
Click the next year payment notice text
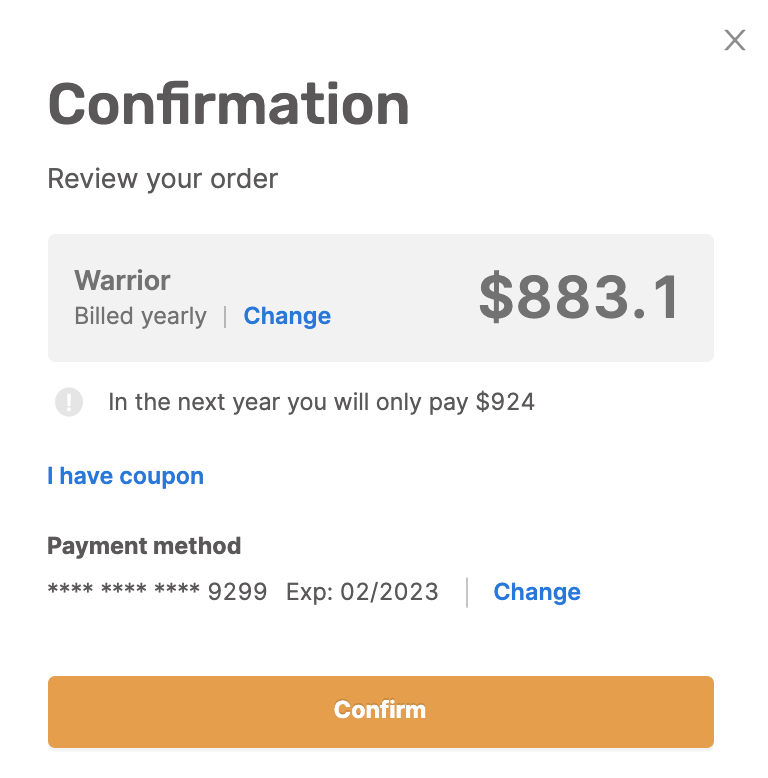[x=321, y=402]
